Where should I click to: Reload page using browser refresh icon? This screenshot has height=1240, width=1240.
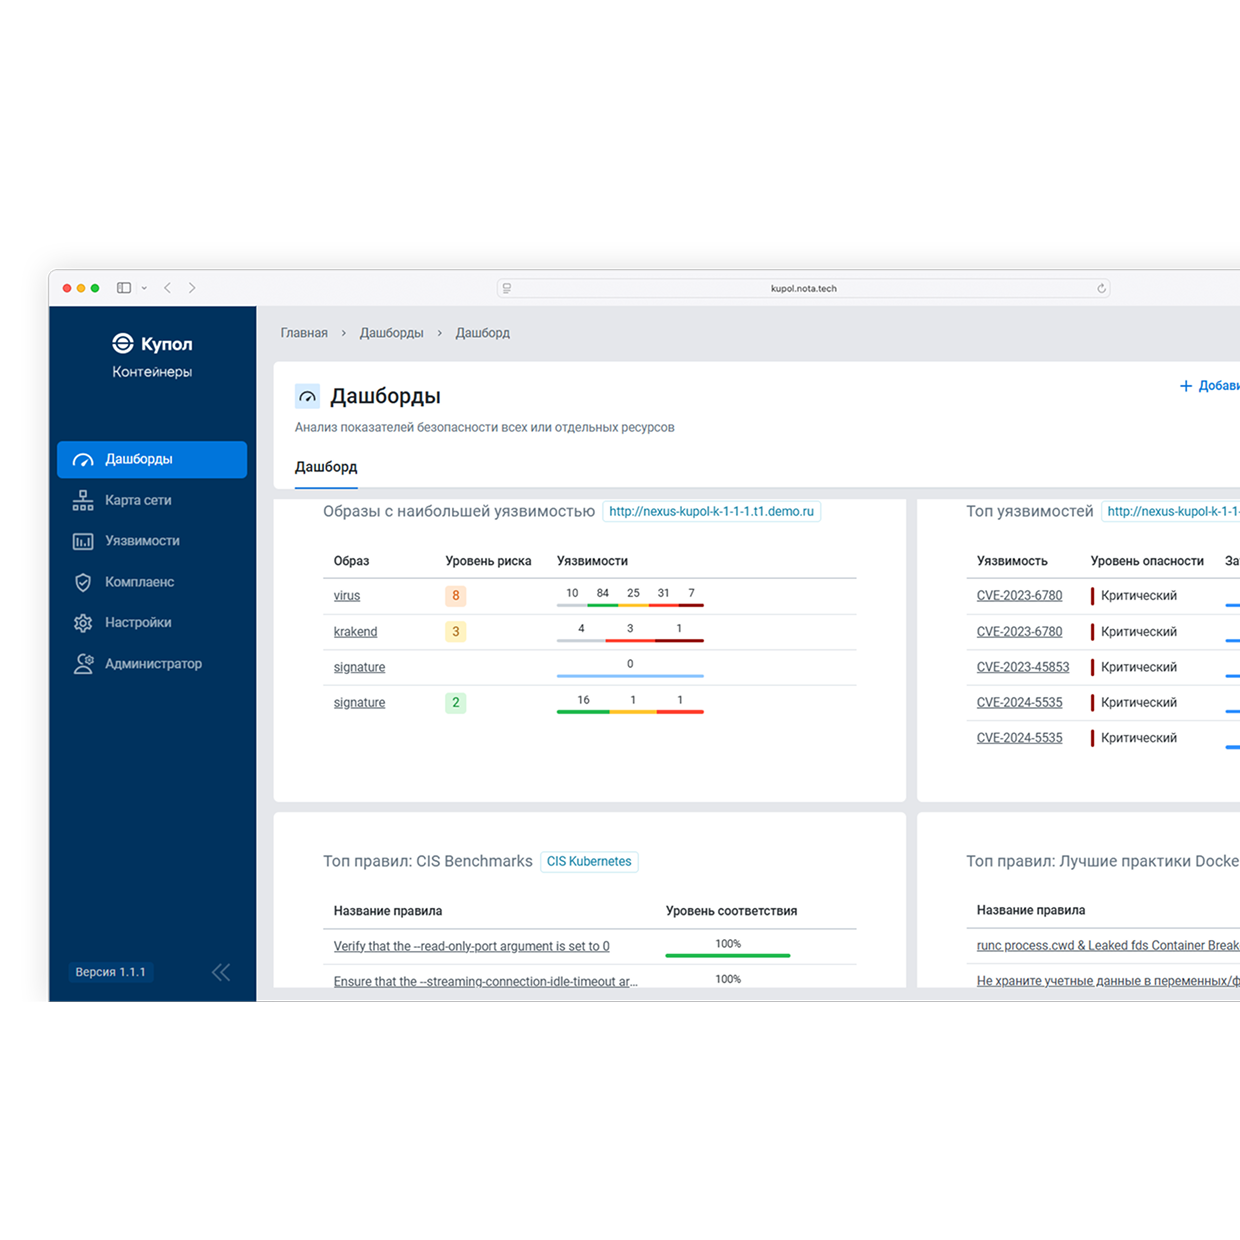pyautogui.click(x=1101, y=288)
